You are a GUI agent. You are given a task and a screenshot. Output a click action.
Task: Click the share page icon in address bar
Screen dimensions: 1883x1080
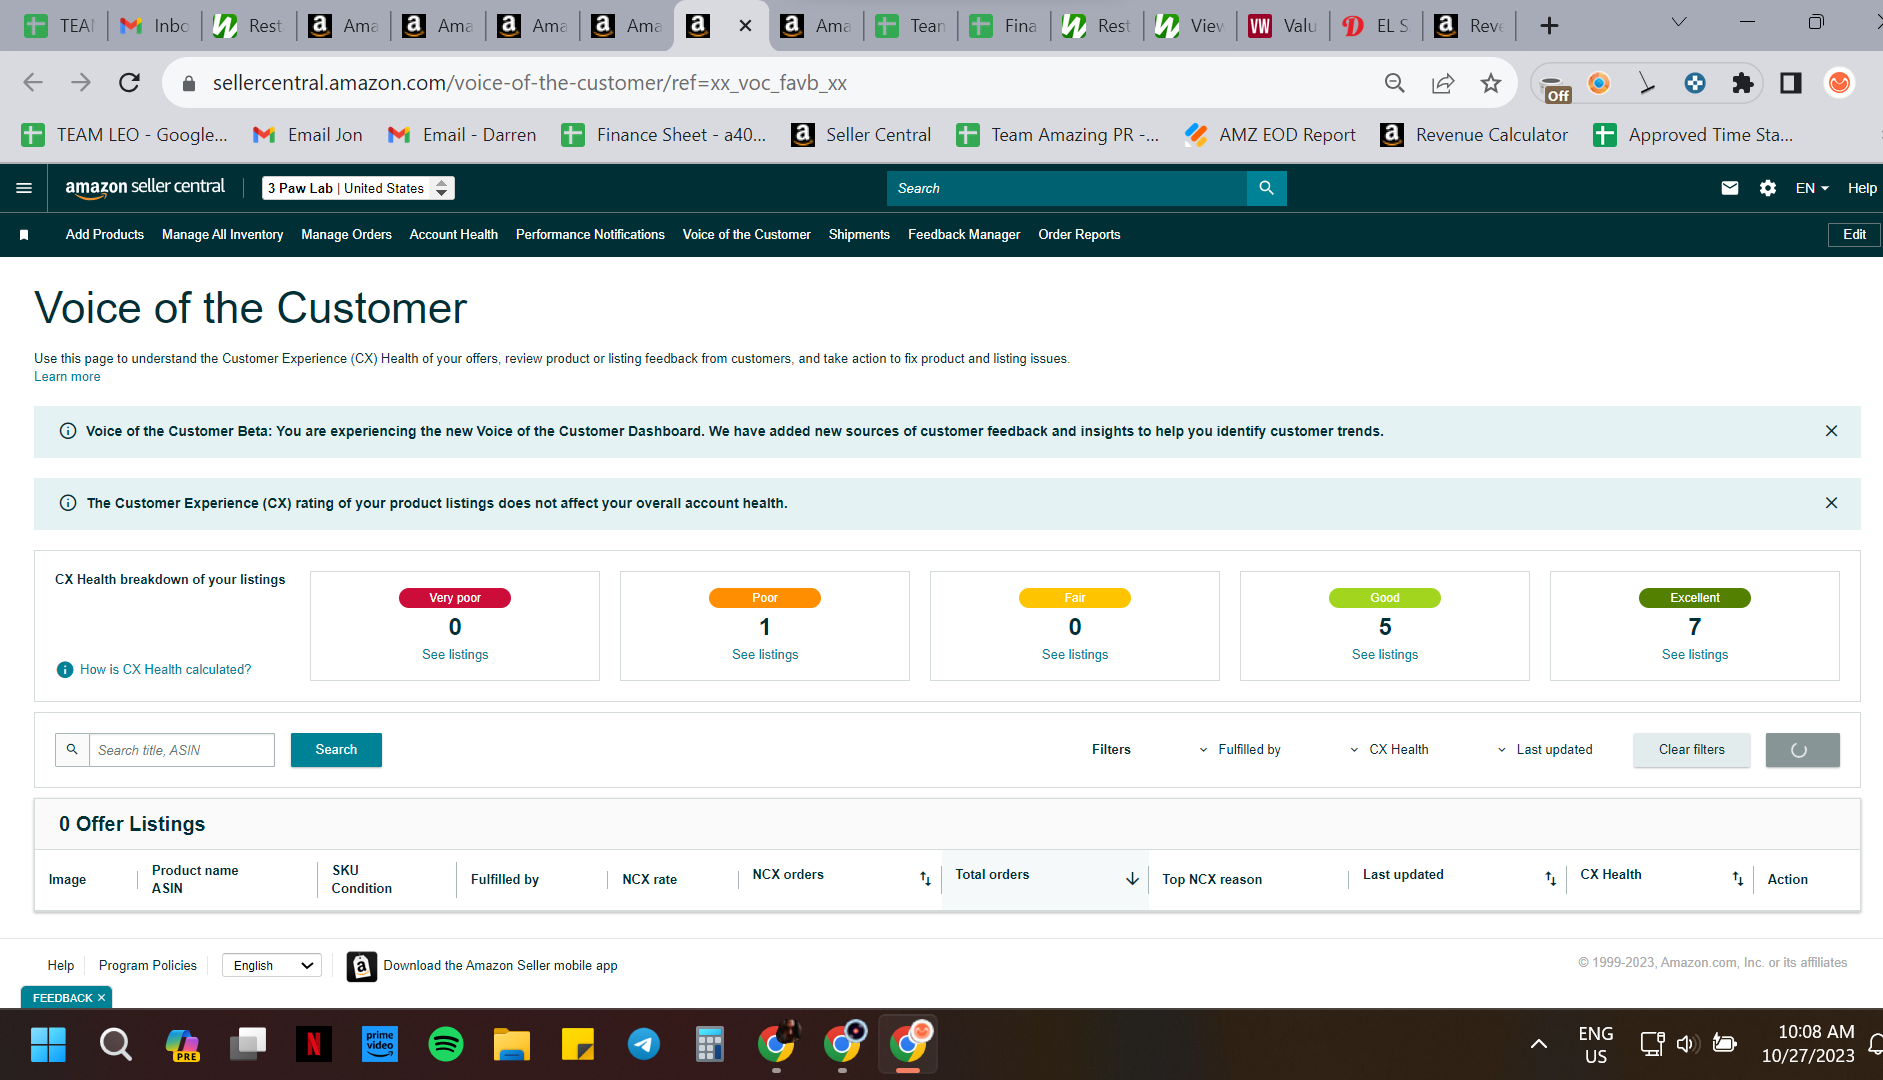(1443, 83)
